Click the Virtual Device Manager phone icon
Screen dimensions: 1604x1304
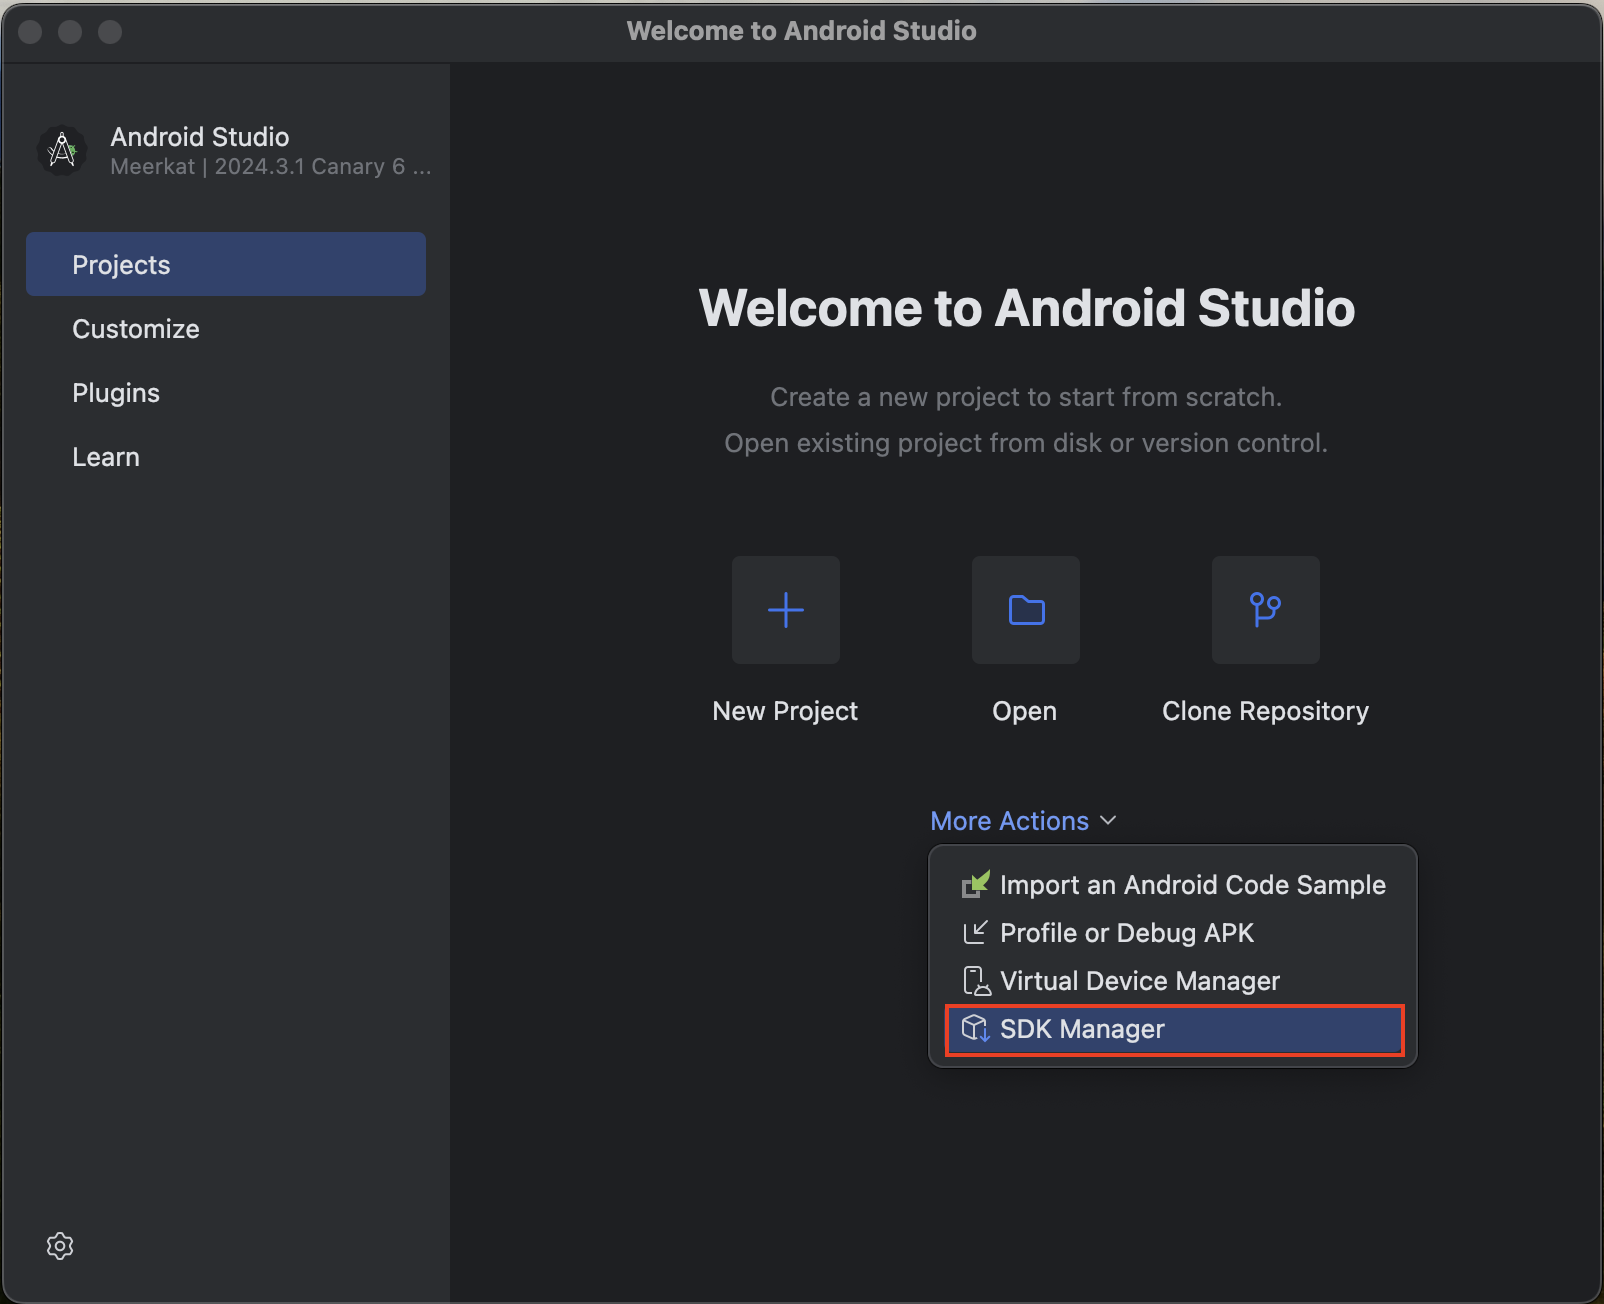coord(975,981)
